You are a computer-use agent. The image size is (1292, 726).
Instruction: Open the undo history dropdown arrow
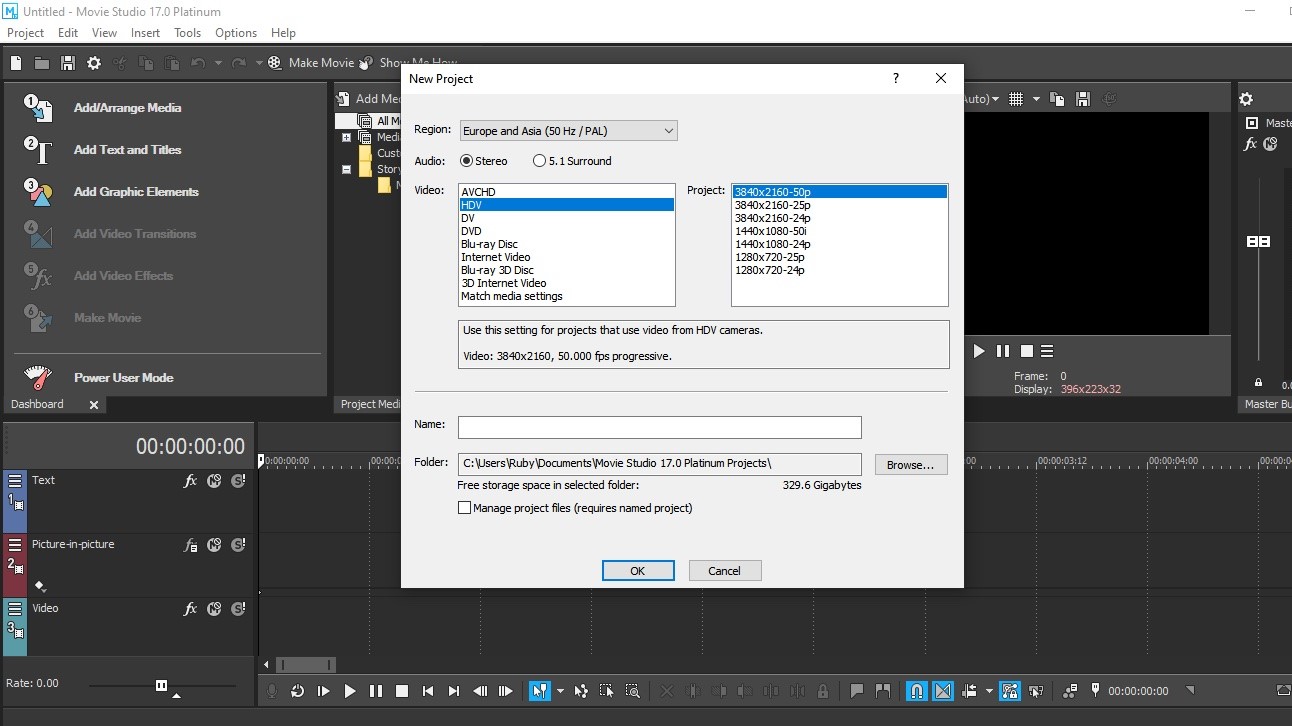(x=218, y=63)
